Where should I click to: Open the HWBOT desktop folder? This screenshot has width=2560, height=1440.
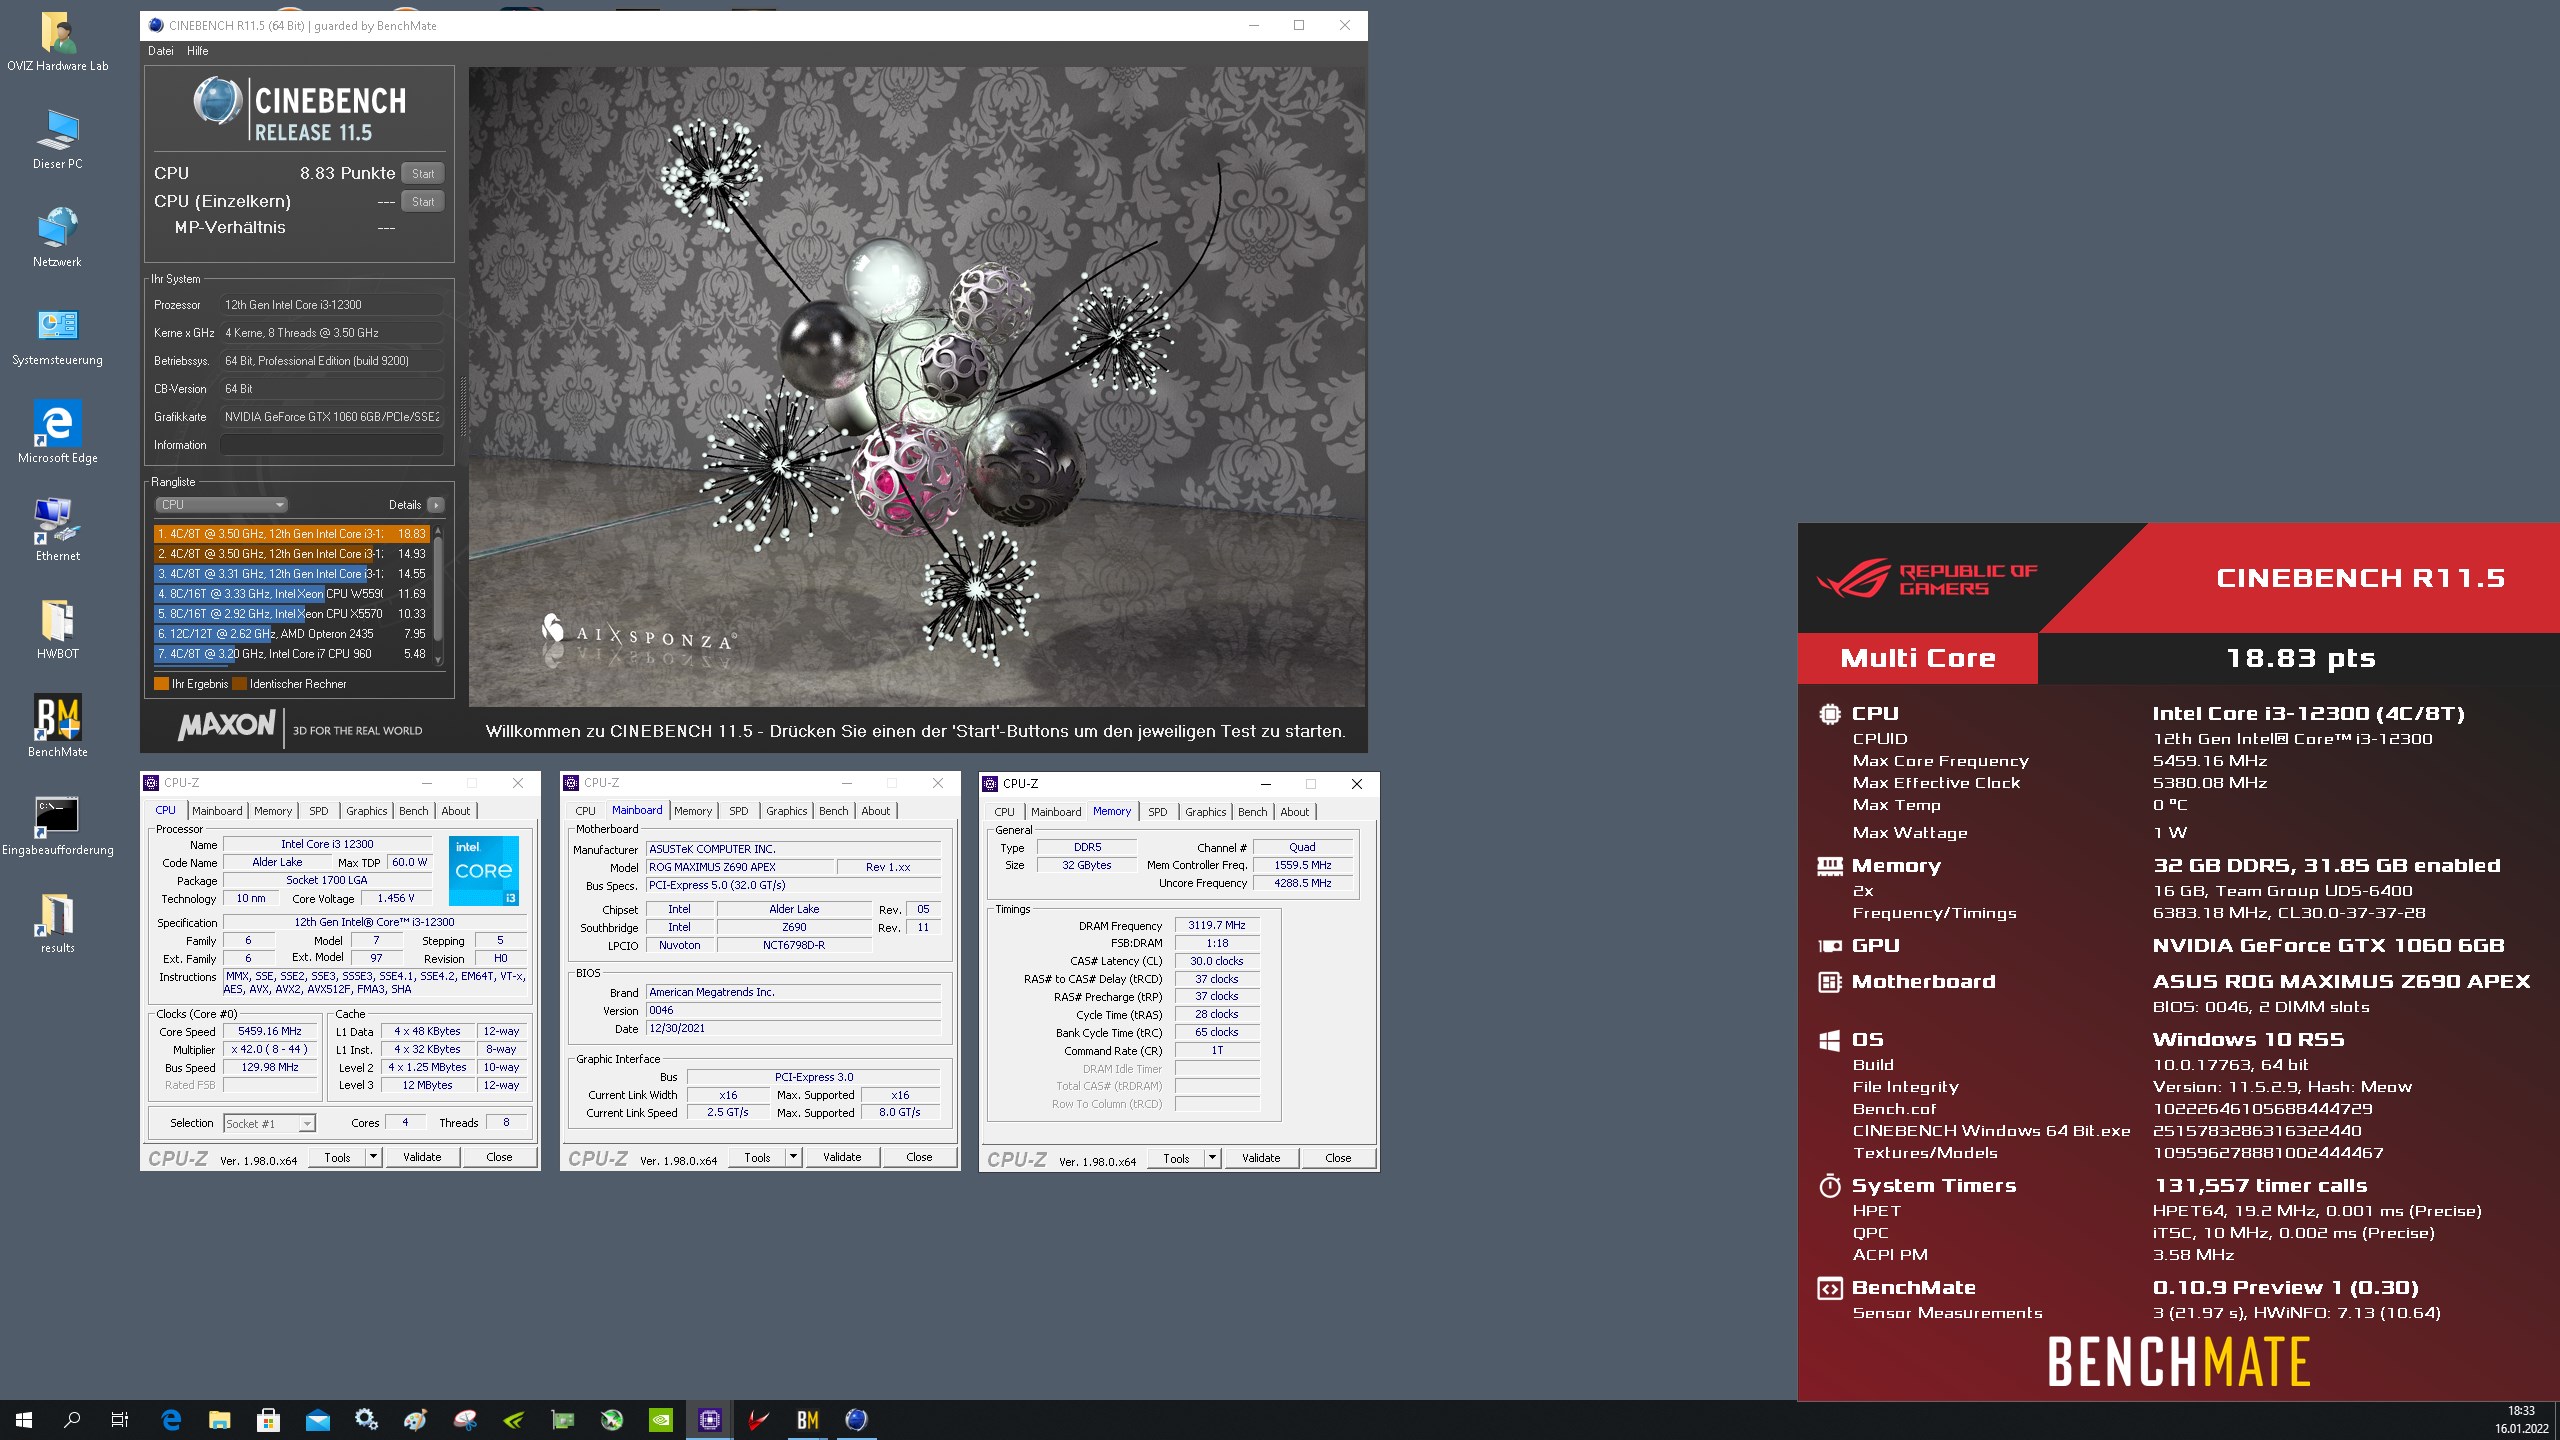pyautogui.click(x=57, y=630)
